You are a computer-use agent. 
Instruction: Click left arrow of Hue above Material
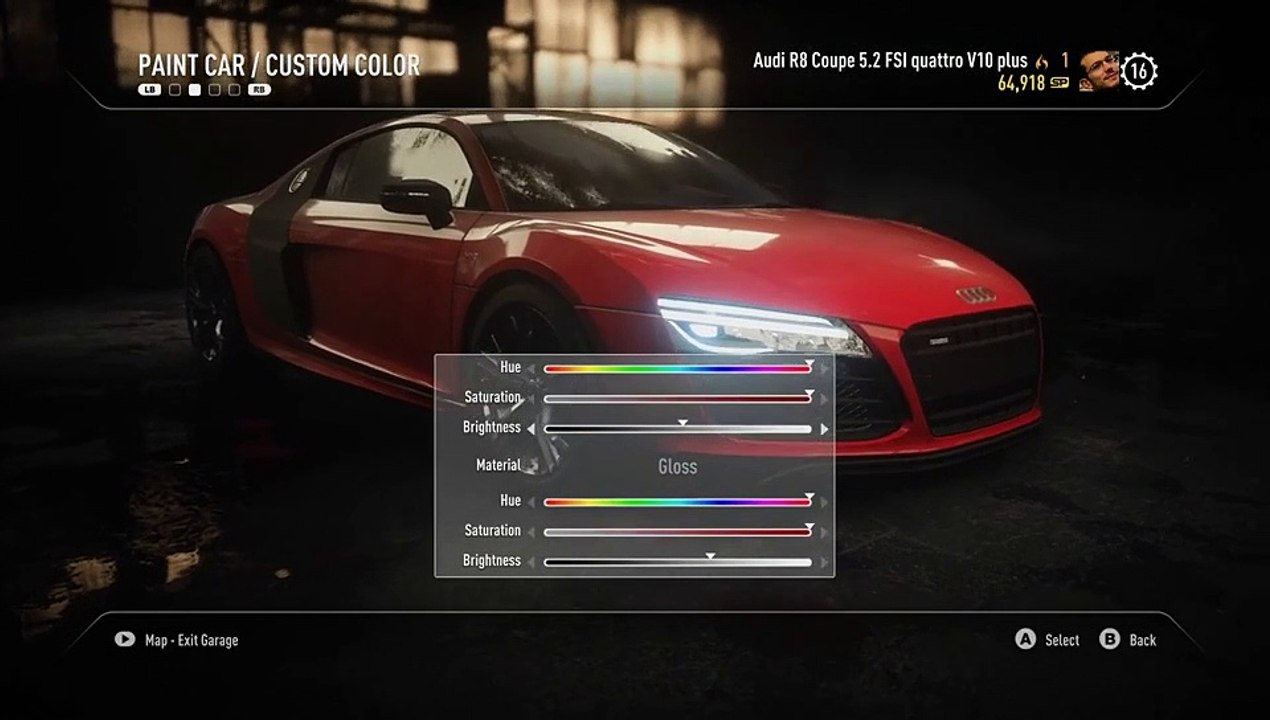[x=531, y=369]
